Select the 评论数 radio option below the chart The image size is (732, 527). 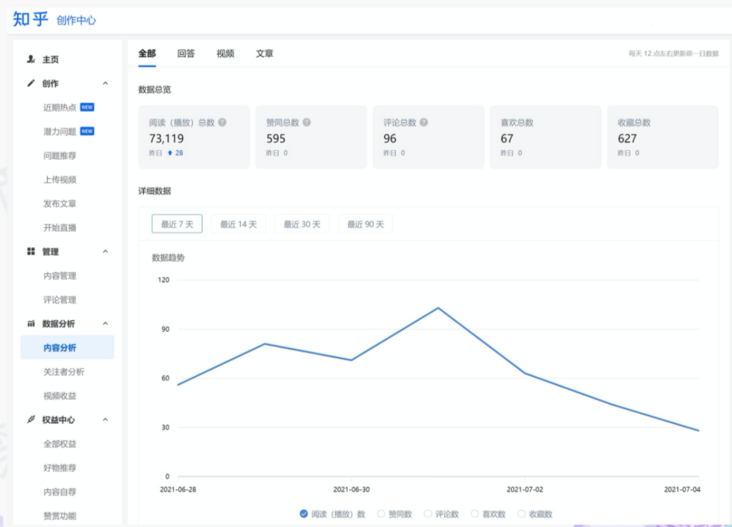(x=428, y=514)
